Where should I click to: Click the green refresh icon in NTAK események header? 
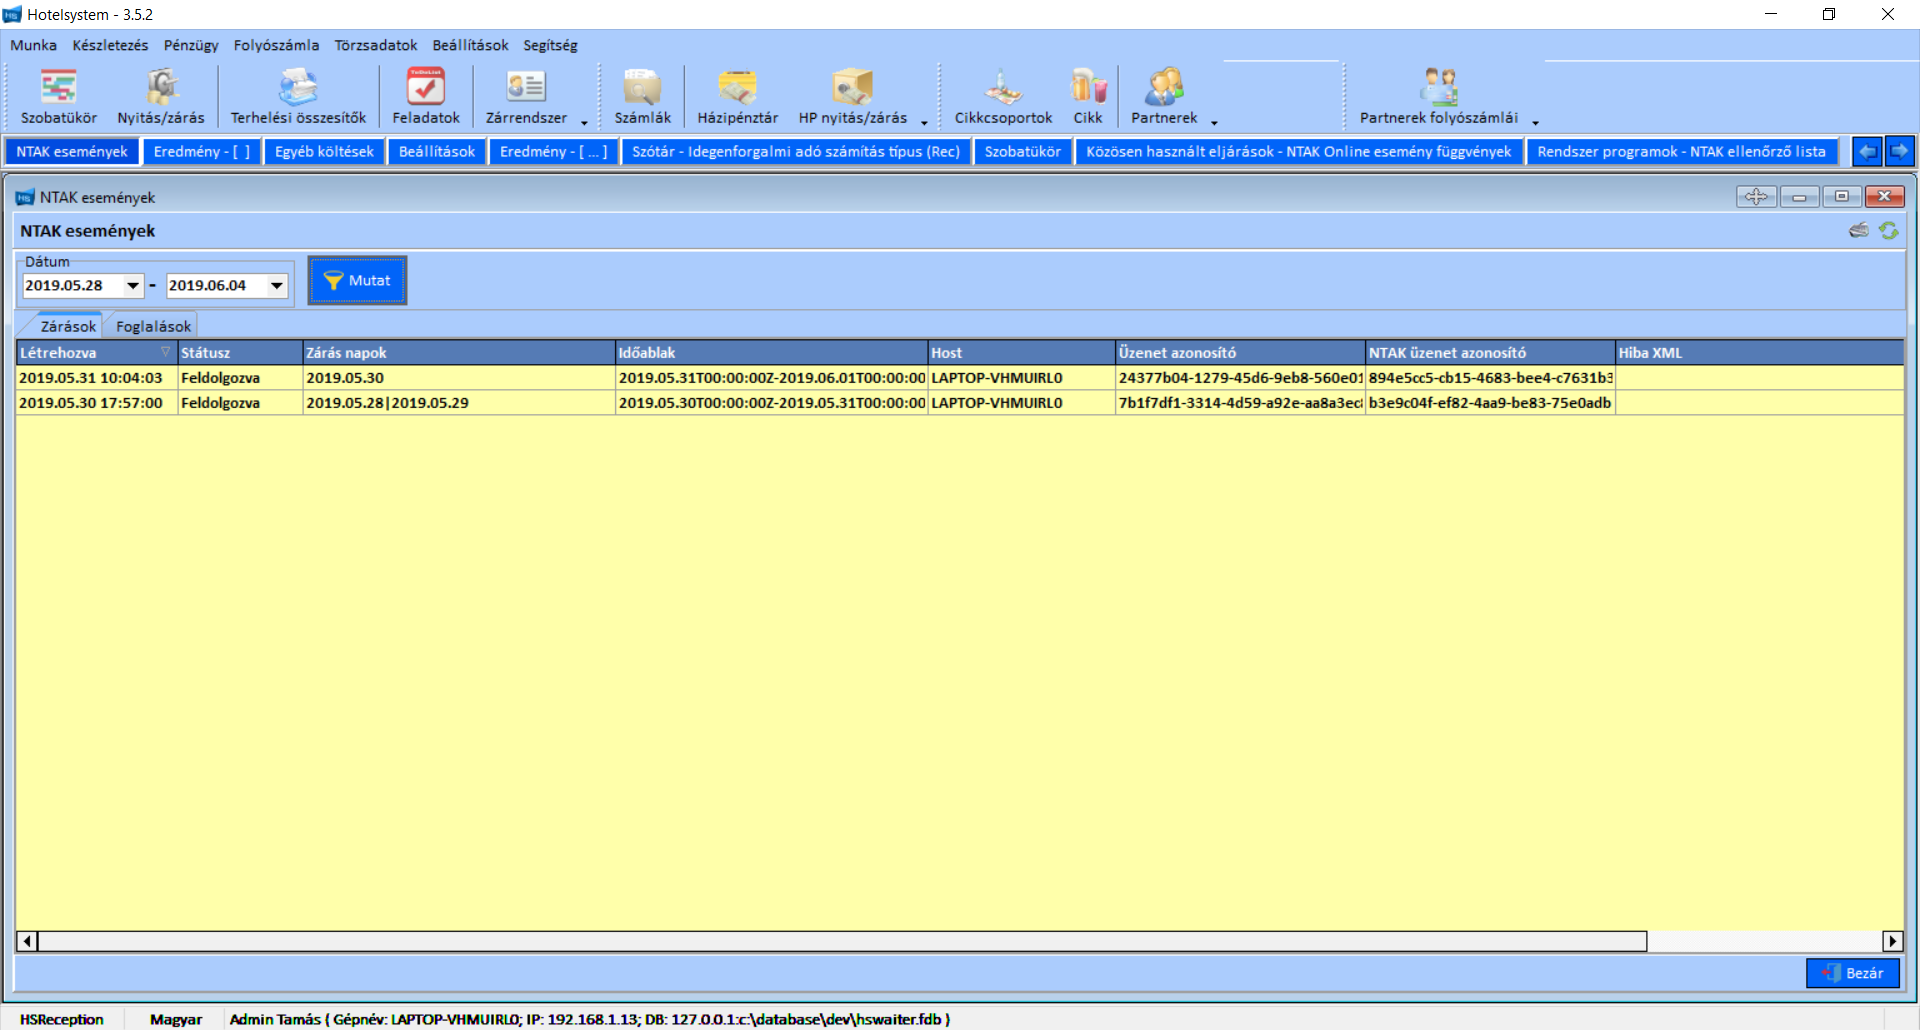click(x=1888, y=230)
